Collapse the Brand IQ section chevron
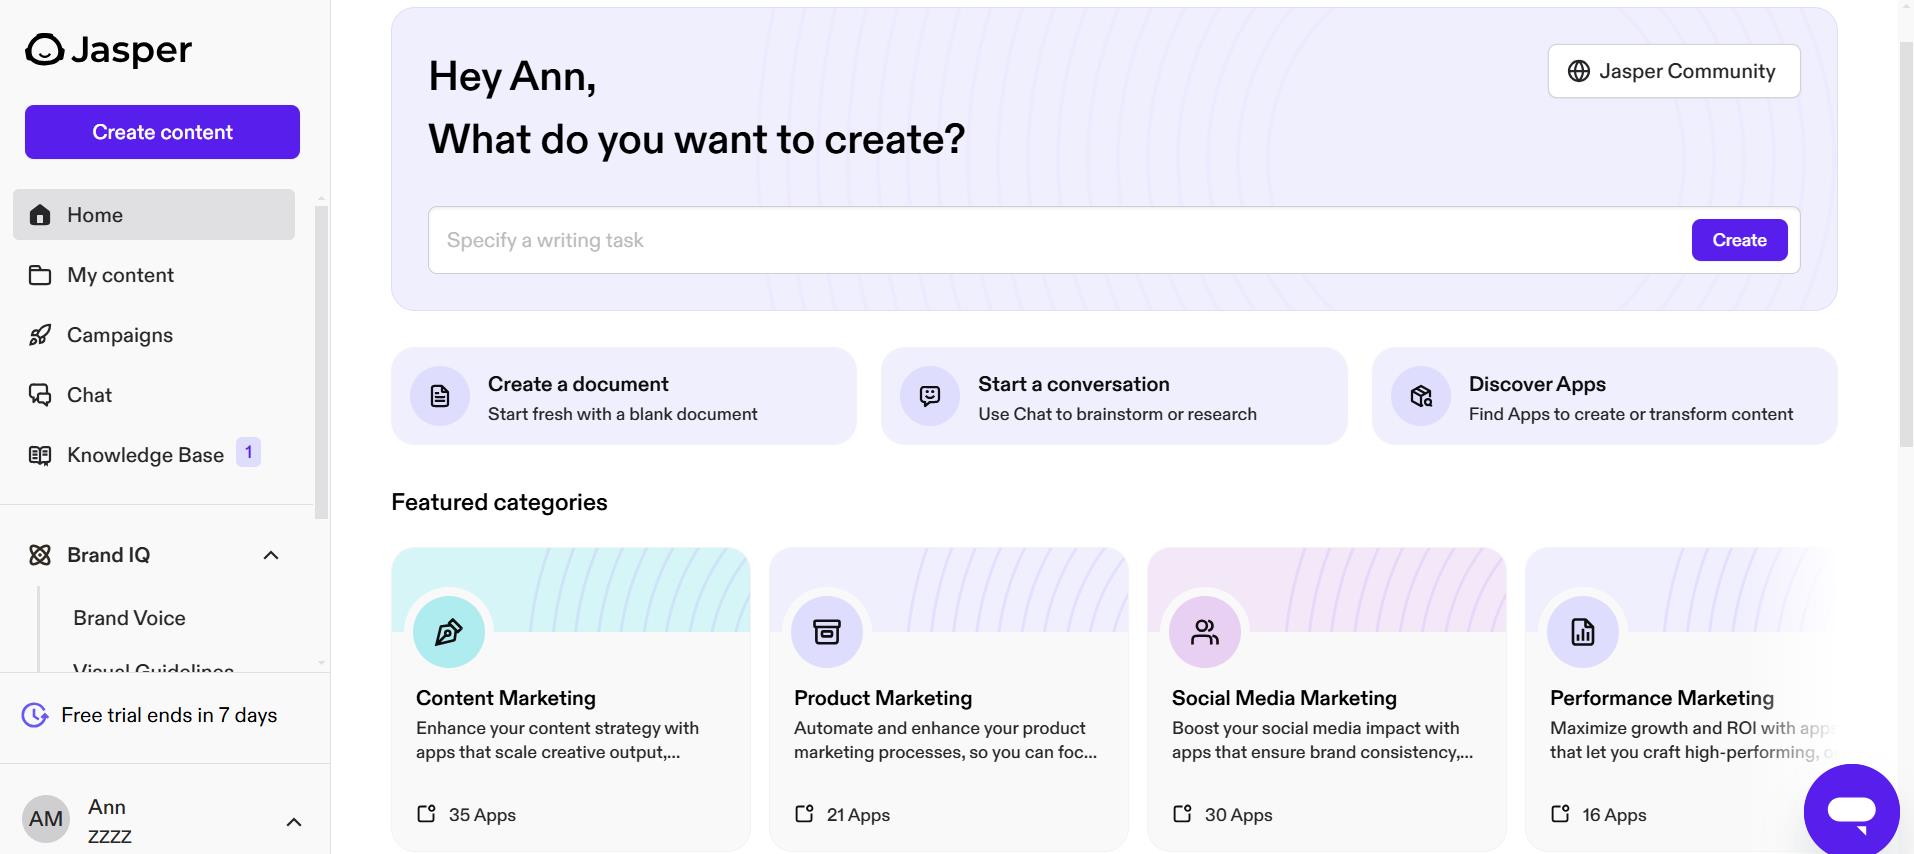 pos(271,555)
